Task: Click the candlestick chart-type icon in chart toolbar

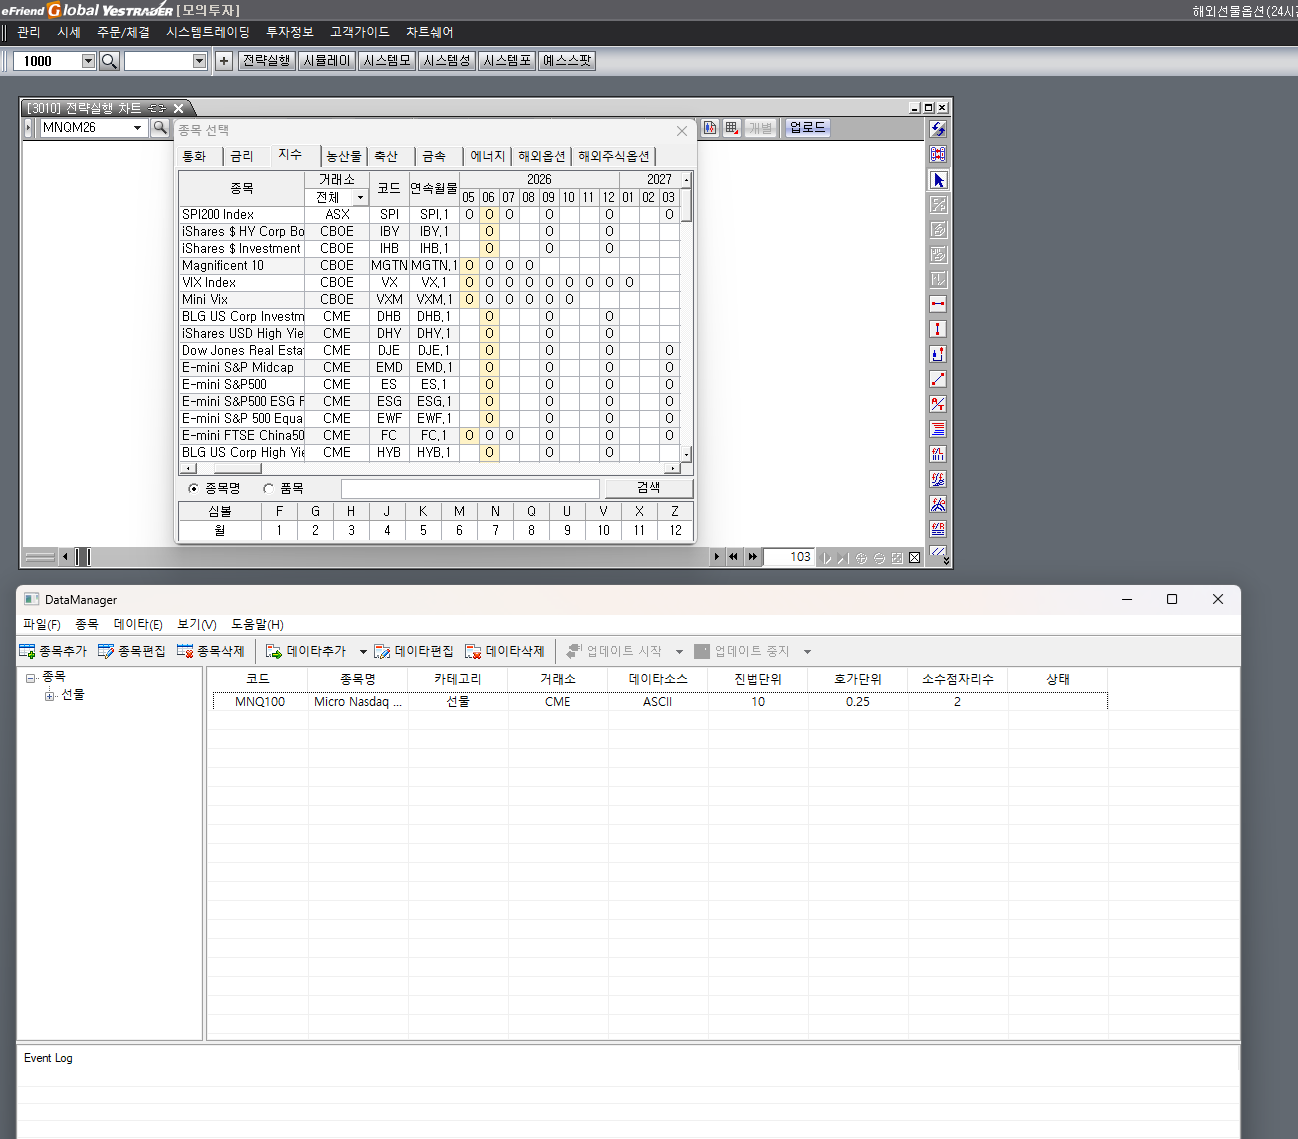Action: coord(710,128)
